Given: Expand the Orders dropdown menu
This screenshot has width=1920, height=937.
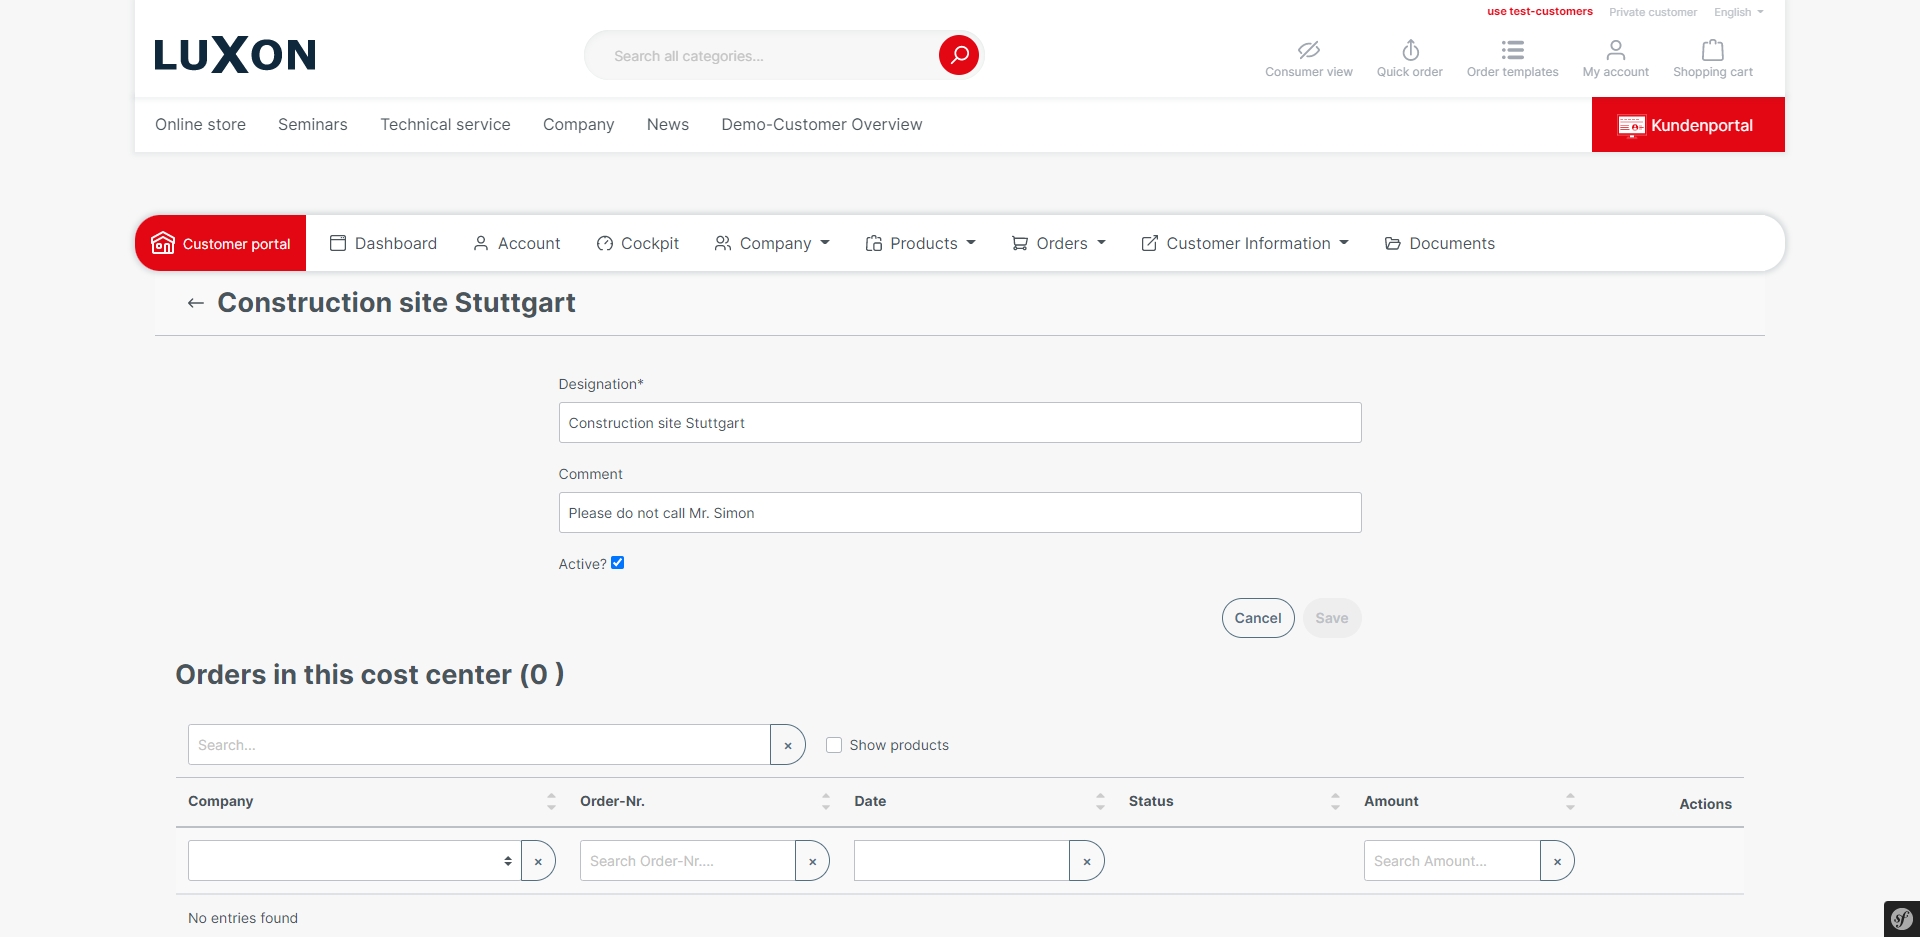Looking at the screenshot, I should (1059, 243).
